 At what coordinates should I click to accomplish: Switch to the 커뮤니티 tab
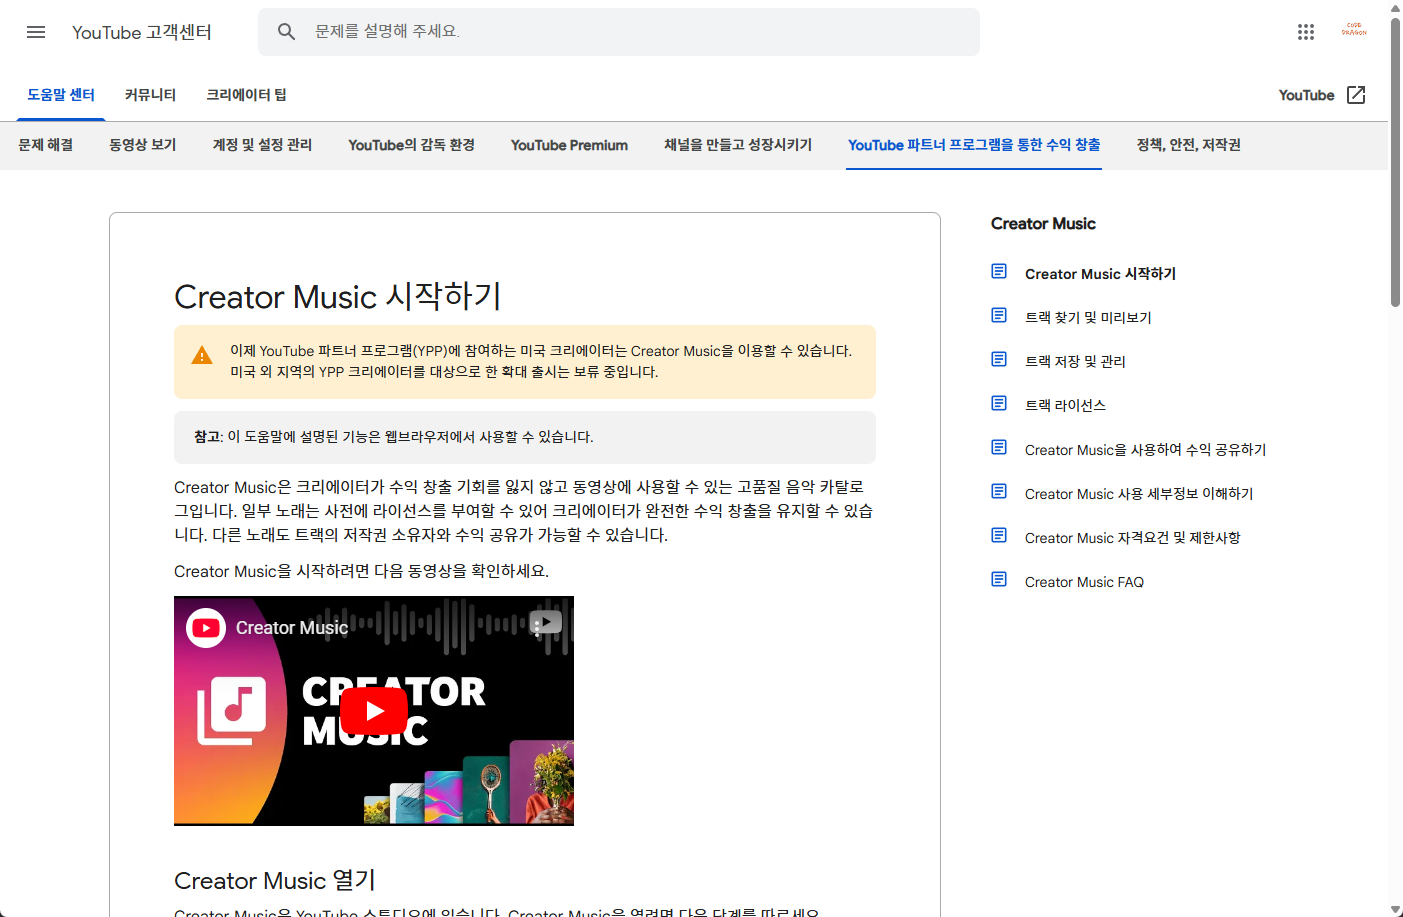point(150,95)
